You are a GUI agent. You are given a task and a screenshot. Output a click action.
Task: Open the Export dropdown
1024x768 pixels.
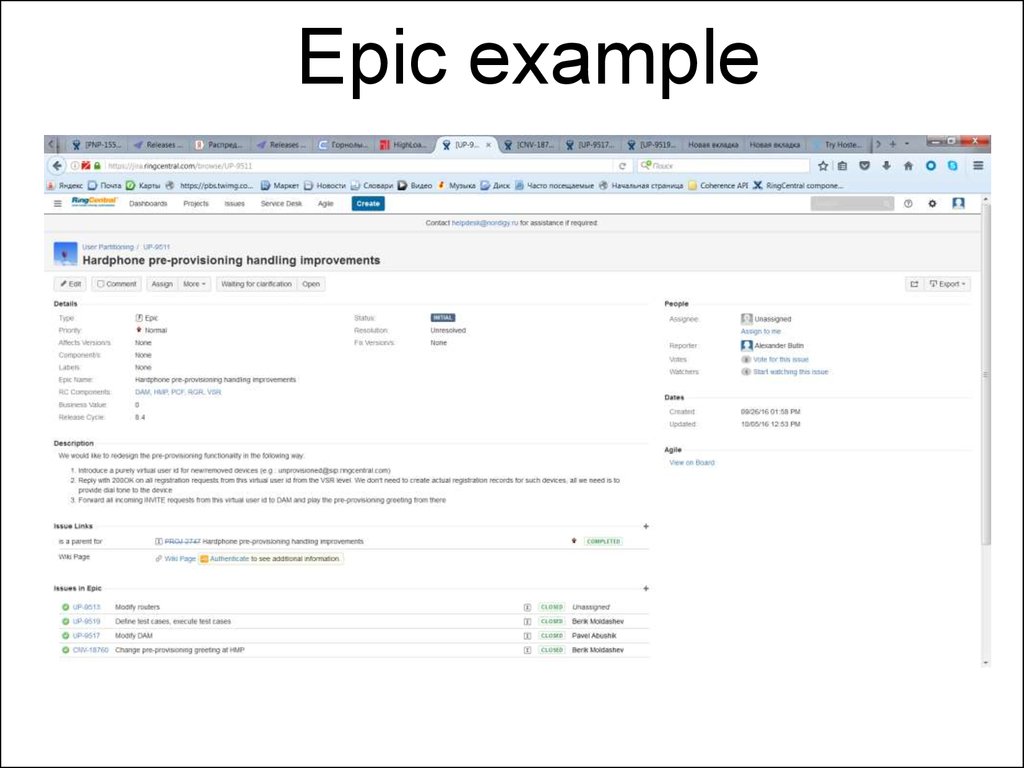[947, 284]
